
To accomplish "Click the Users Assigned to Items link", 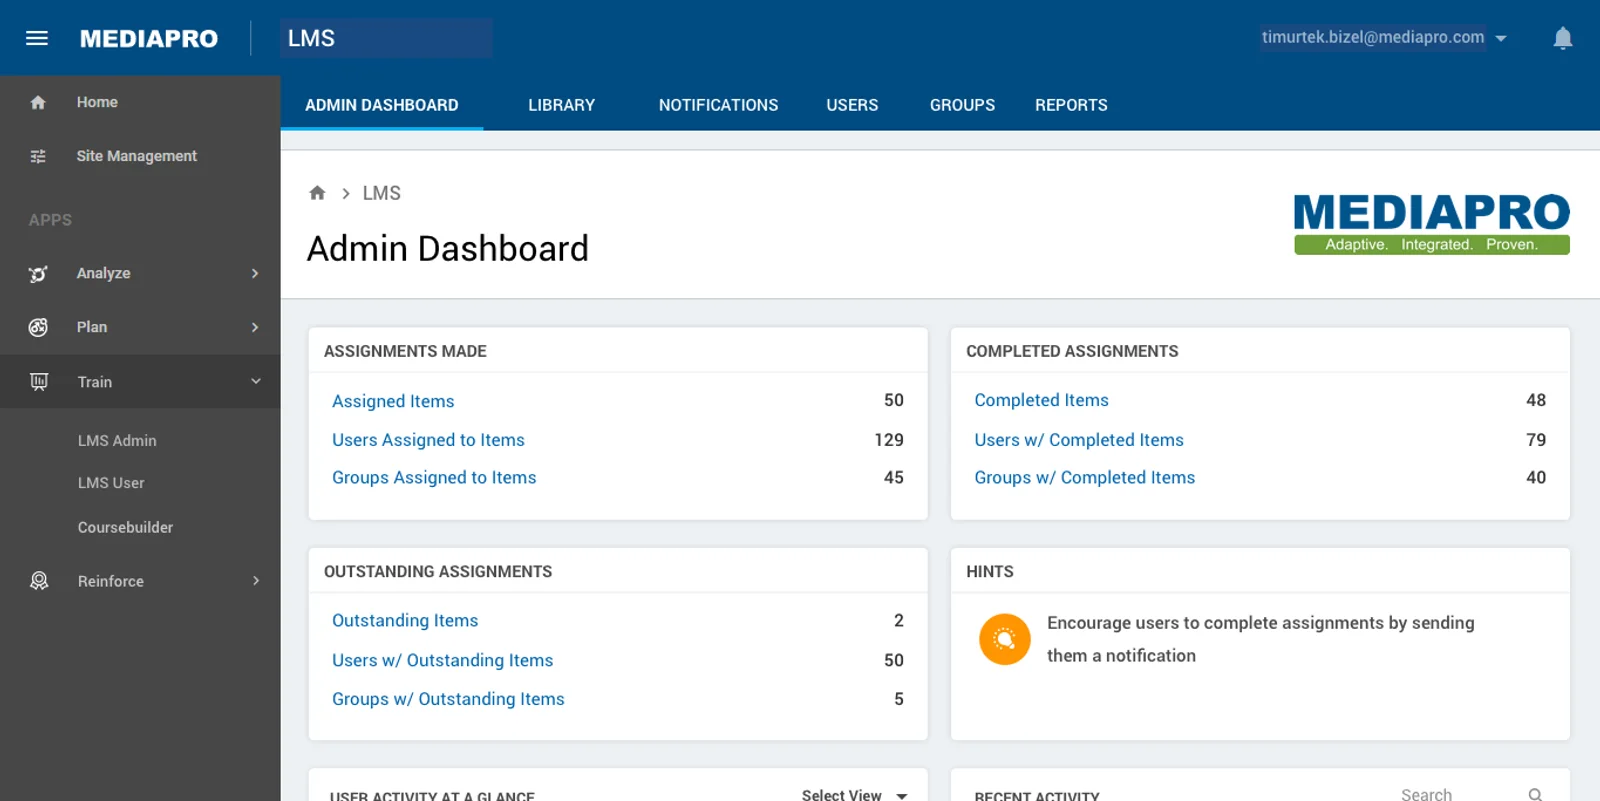I will [428, 440].
